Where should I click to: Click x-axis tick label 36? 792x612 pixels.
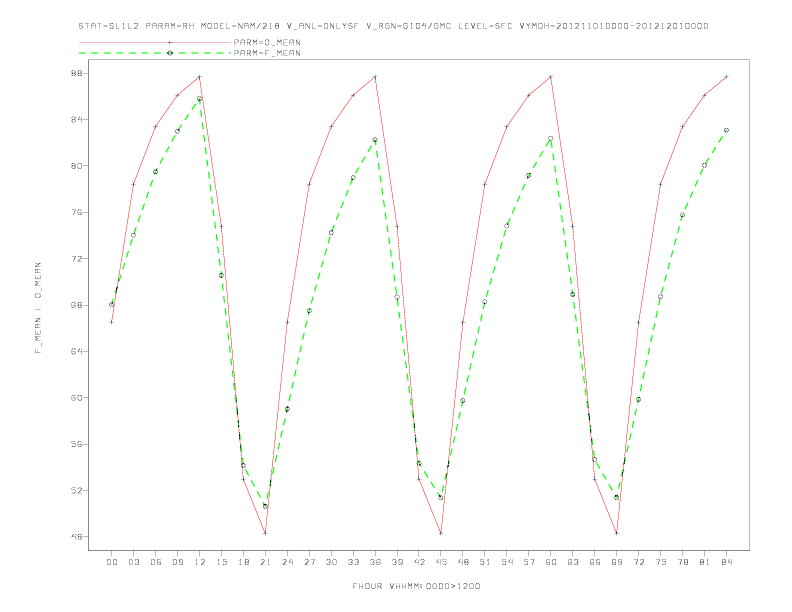375,562
